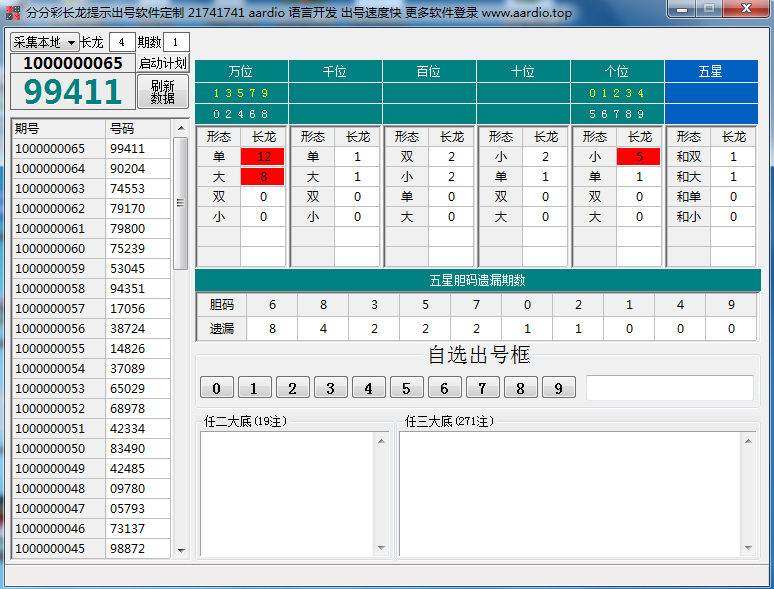The image size is (774, 589).
Task: Click the 启动计划 button
Action: tap(162, 63)
